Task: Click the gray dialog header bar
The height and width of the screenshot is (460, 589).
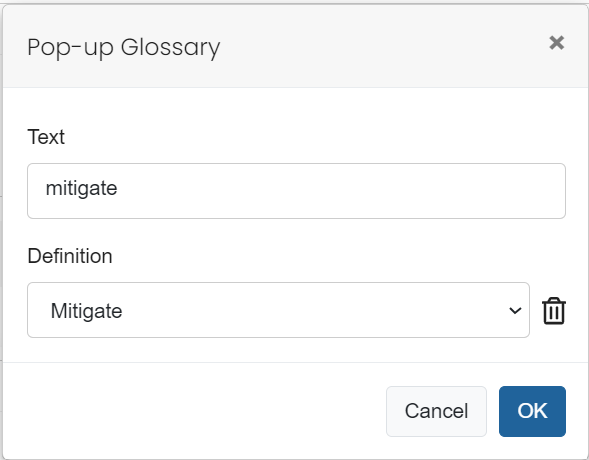Action: coord(376,46)
